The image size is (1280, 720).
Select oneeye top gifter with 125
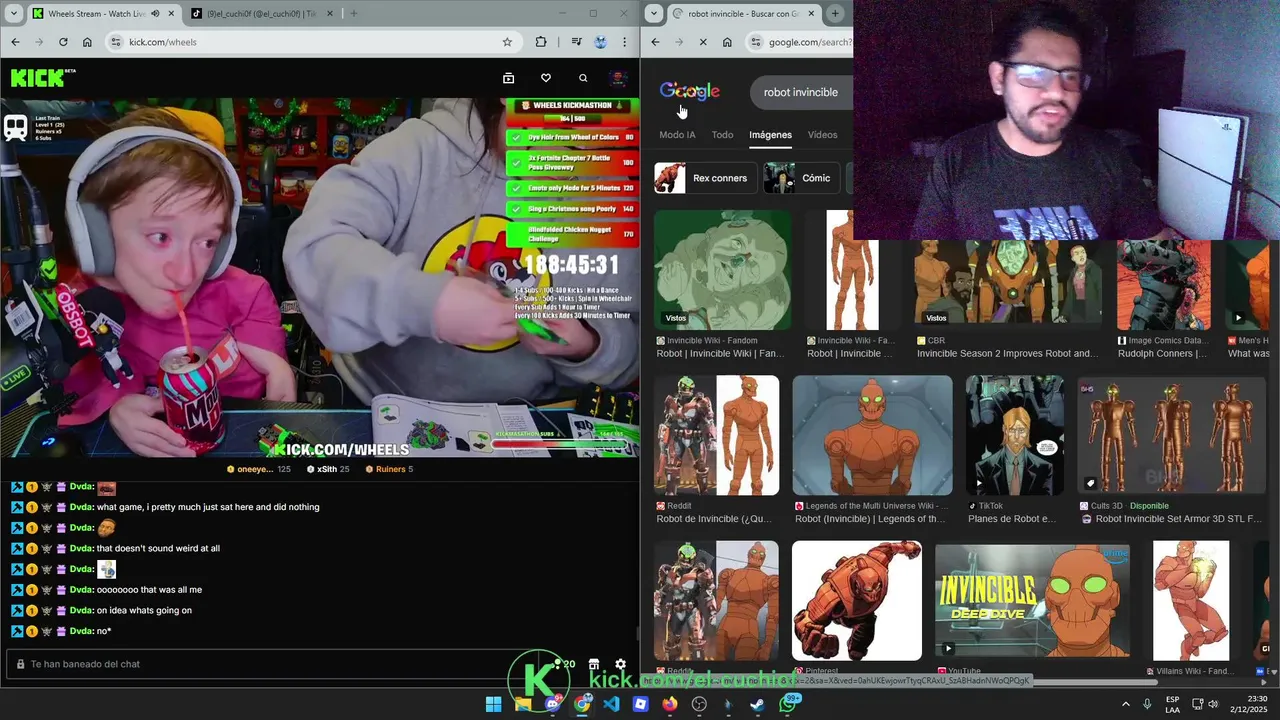(x=258, y=469)
